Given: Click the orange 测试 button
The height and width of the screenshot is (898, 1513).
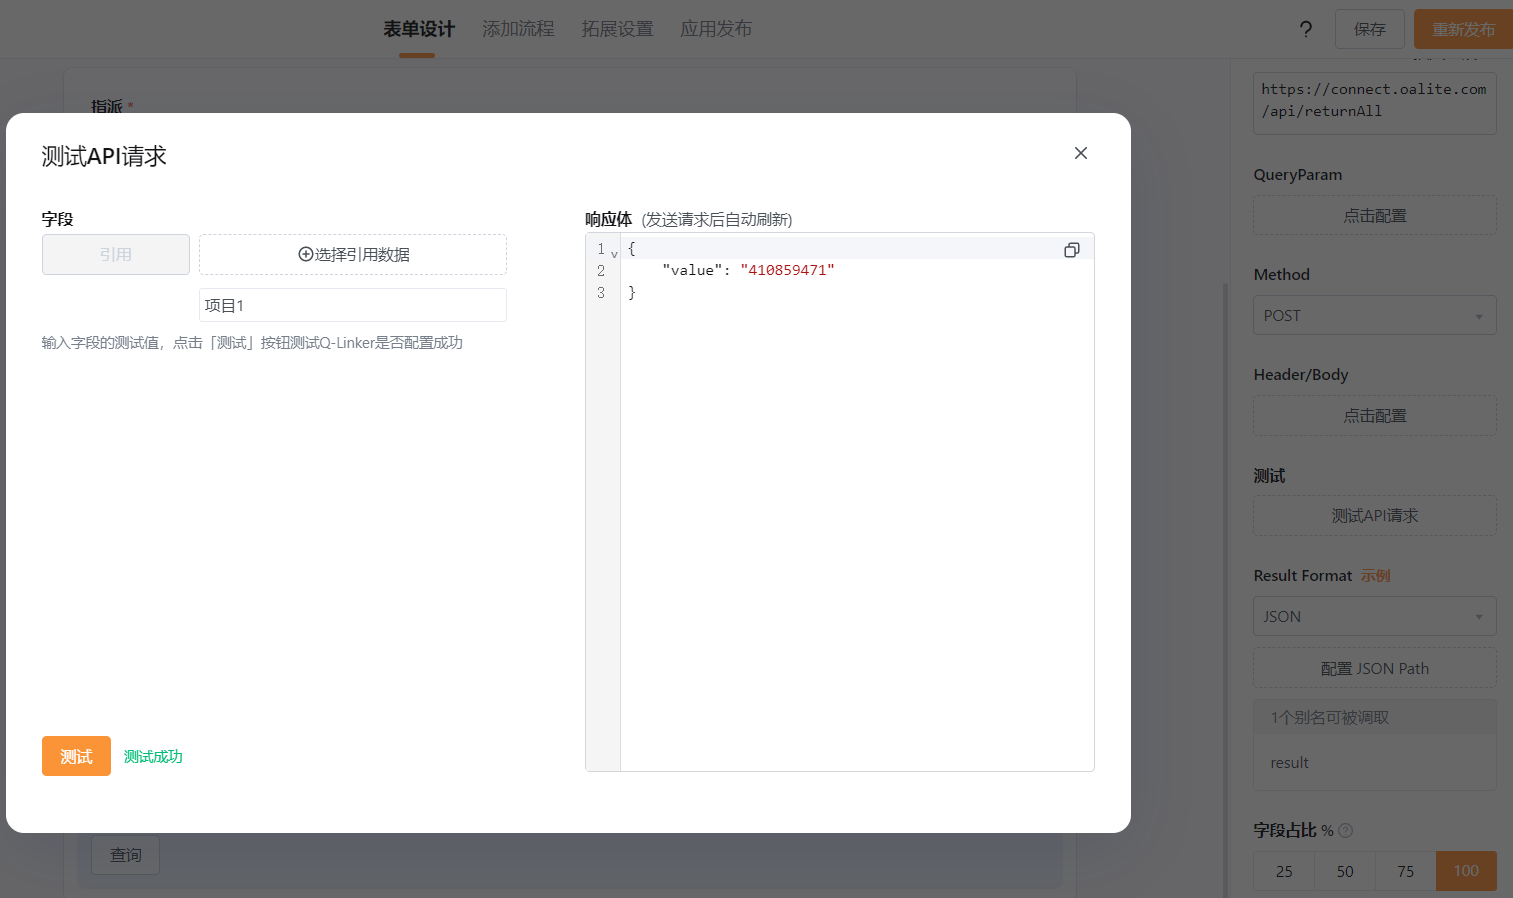Looking at the screenshot, I should click(76, 756).
